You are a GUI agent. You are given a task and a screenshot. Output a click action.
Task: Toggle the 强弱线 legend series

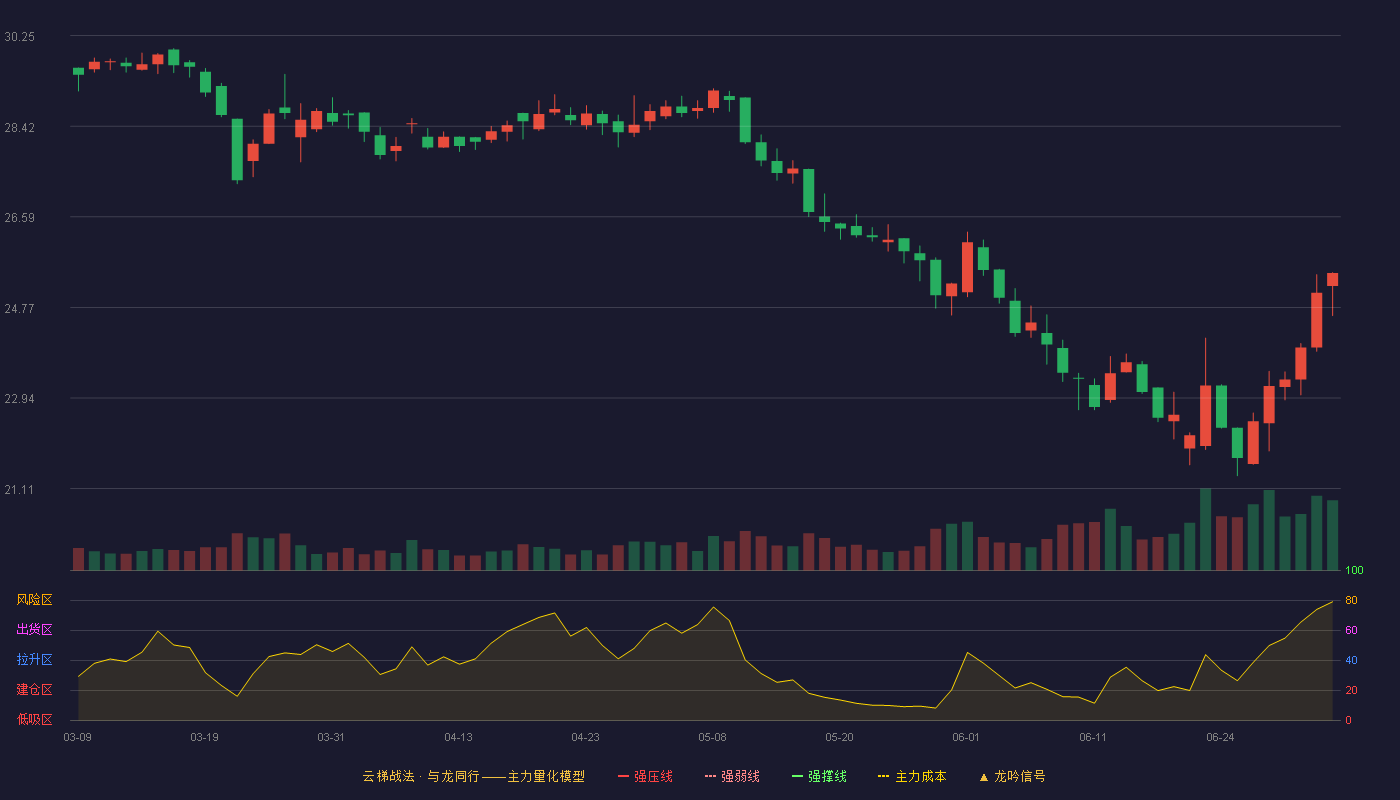[732, 776]
